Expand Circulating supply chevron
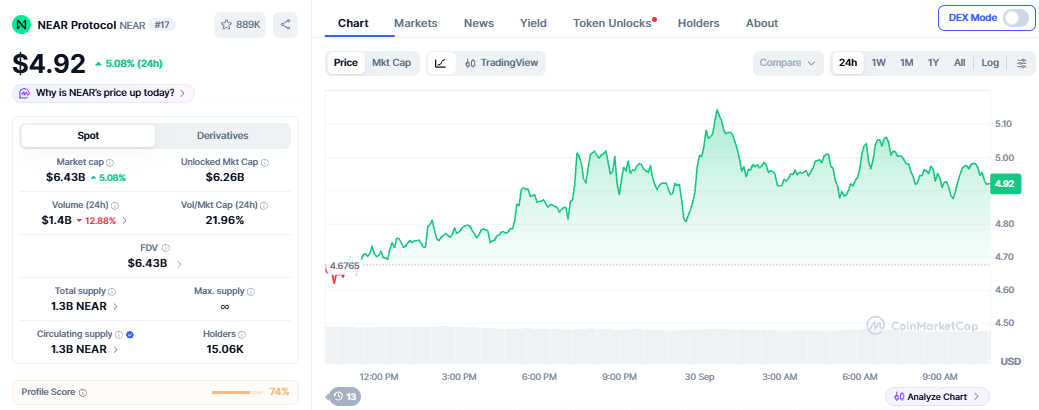This screenshot has width=1039, height=410. click(x=116, y=350)
